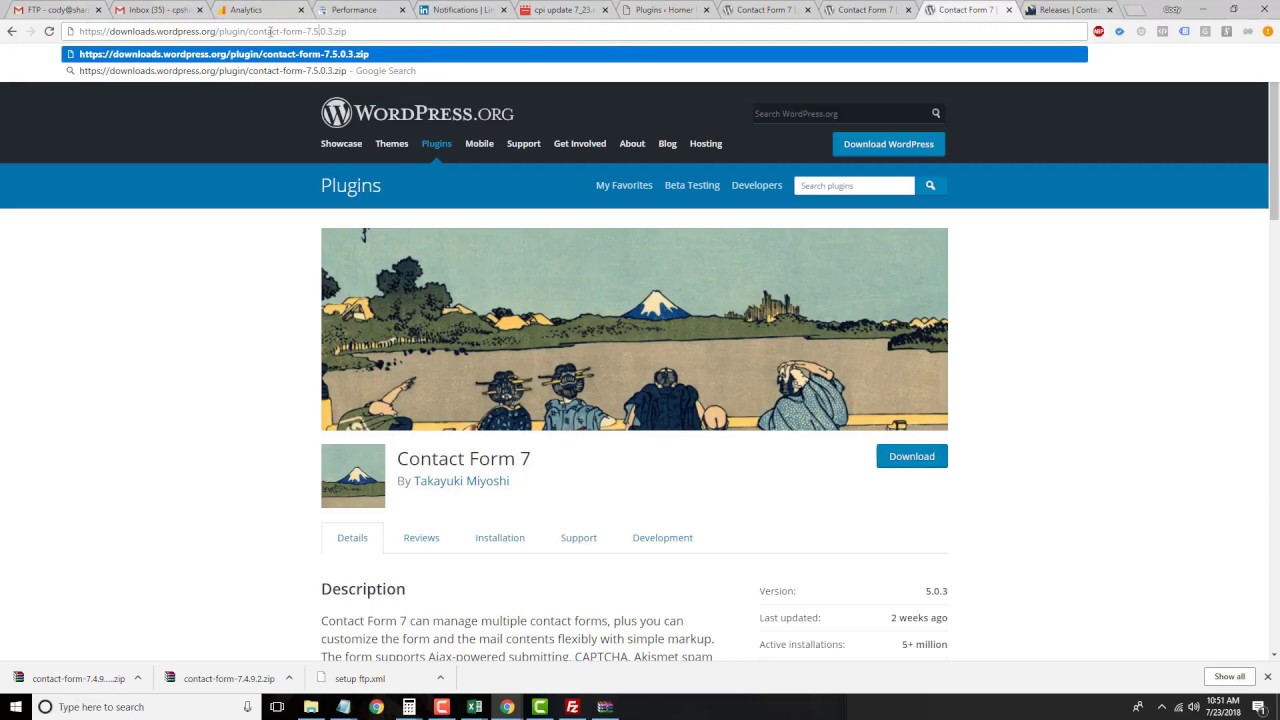
Task: Open Themes in the WordPress menu
Action: click(x=391, y=143)
